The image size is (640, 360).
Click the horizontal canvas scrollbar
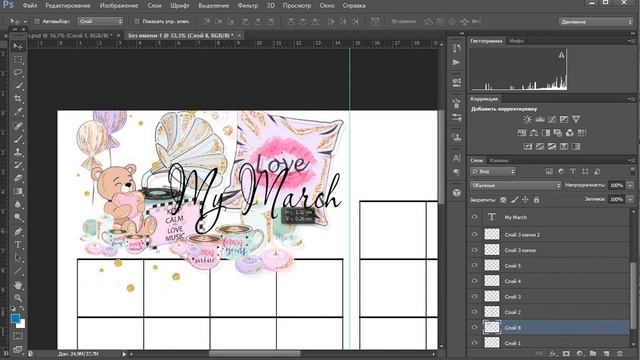(x=255, y=353)
